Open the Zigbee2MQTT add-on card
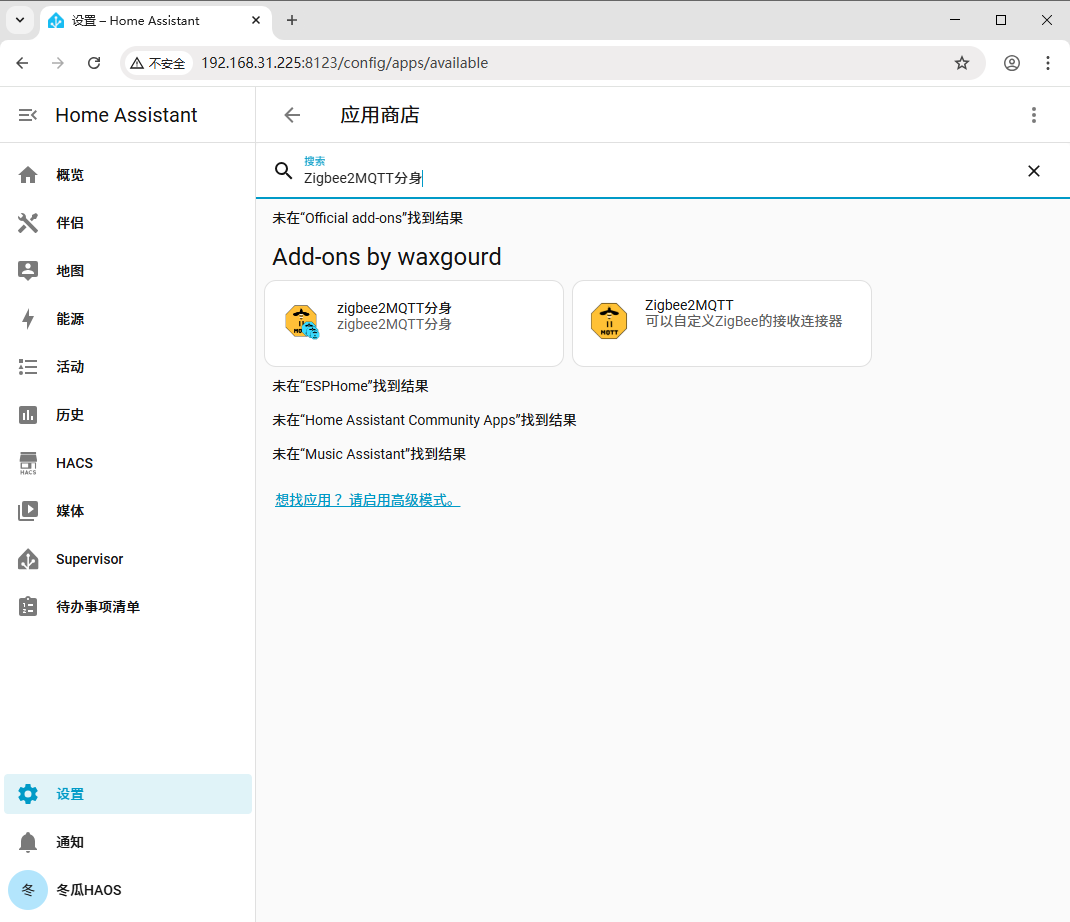This screenshot has height=922, width=1070. (722, 323)
